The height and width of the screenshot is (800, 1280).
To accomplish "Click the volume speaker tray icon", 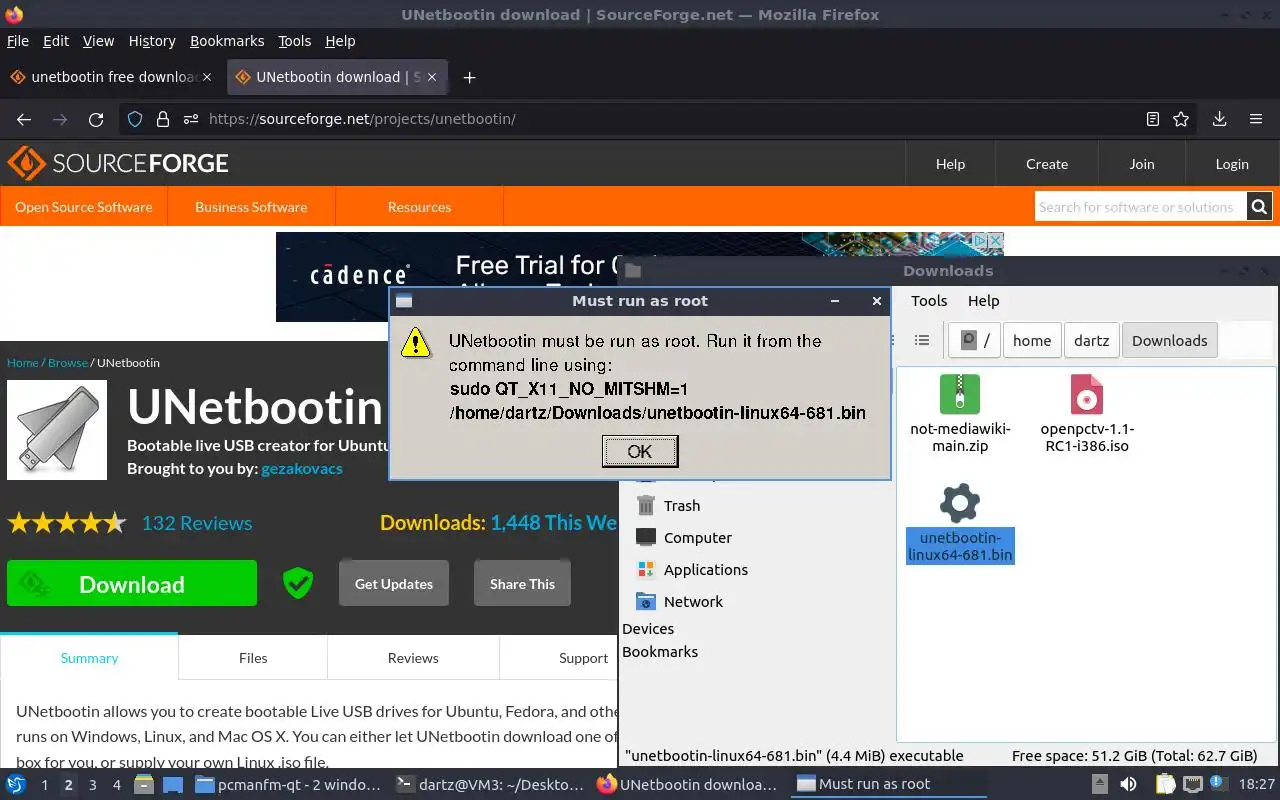I will point(1128,784).
